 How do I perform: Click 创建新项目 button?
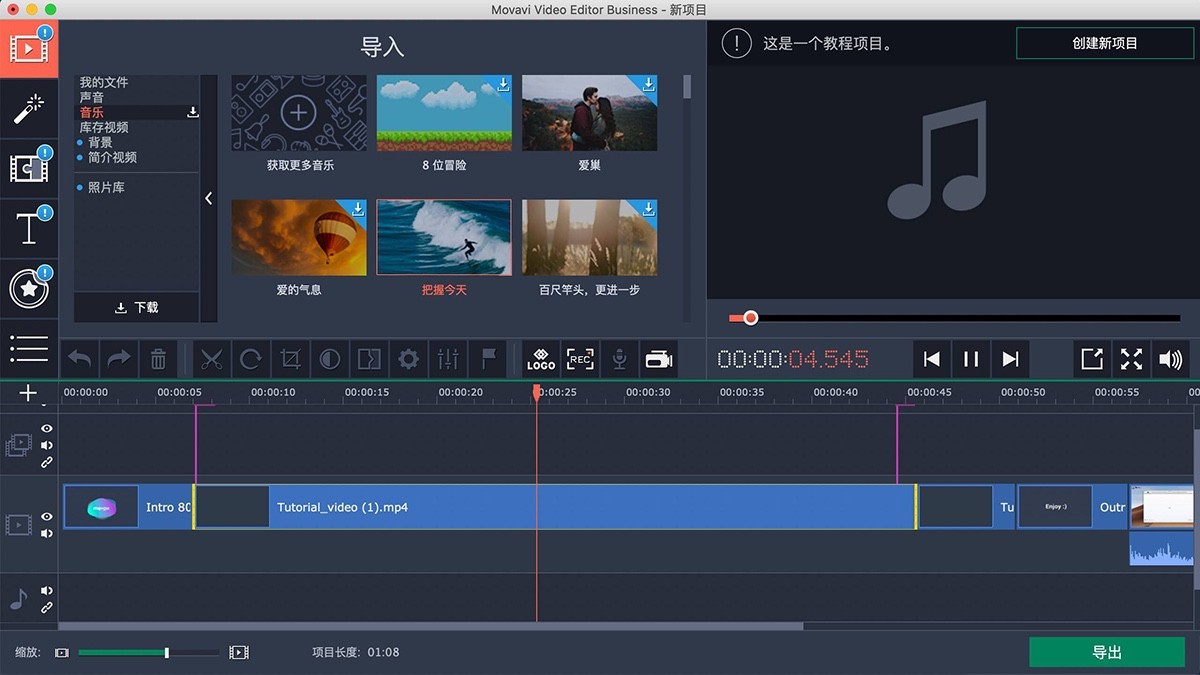point(1104,44)
